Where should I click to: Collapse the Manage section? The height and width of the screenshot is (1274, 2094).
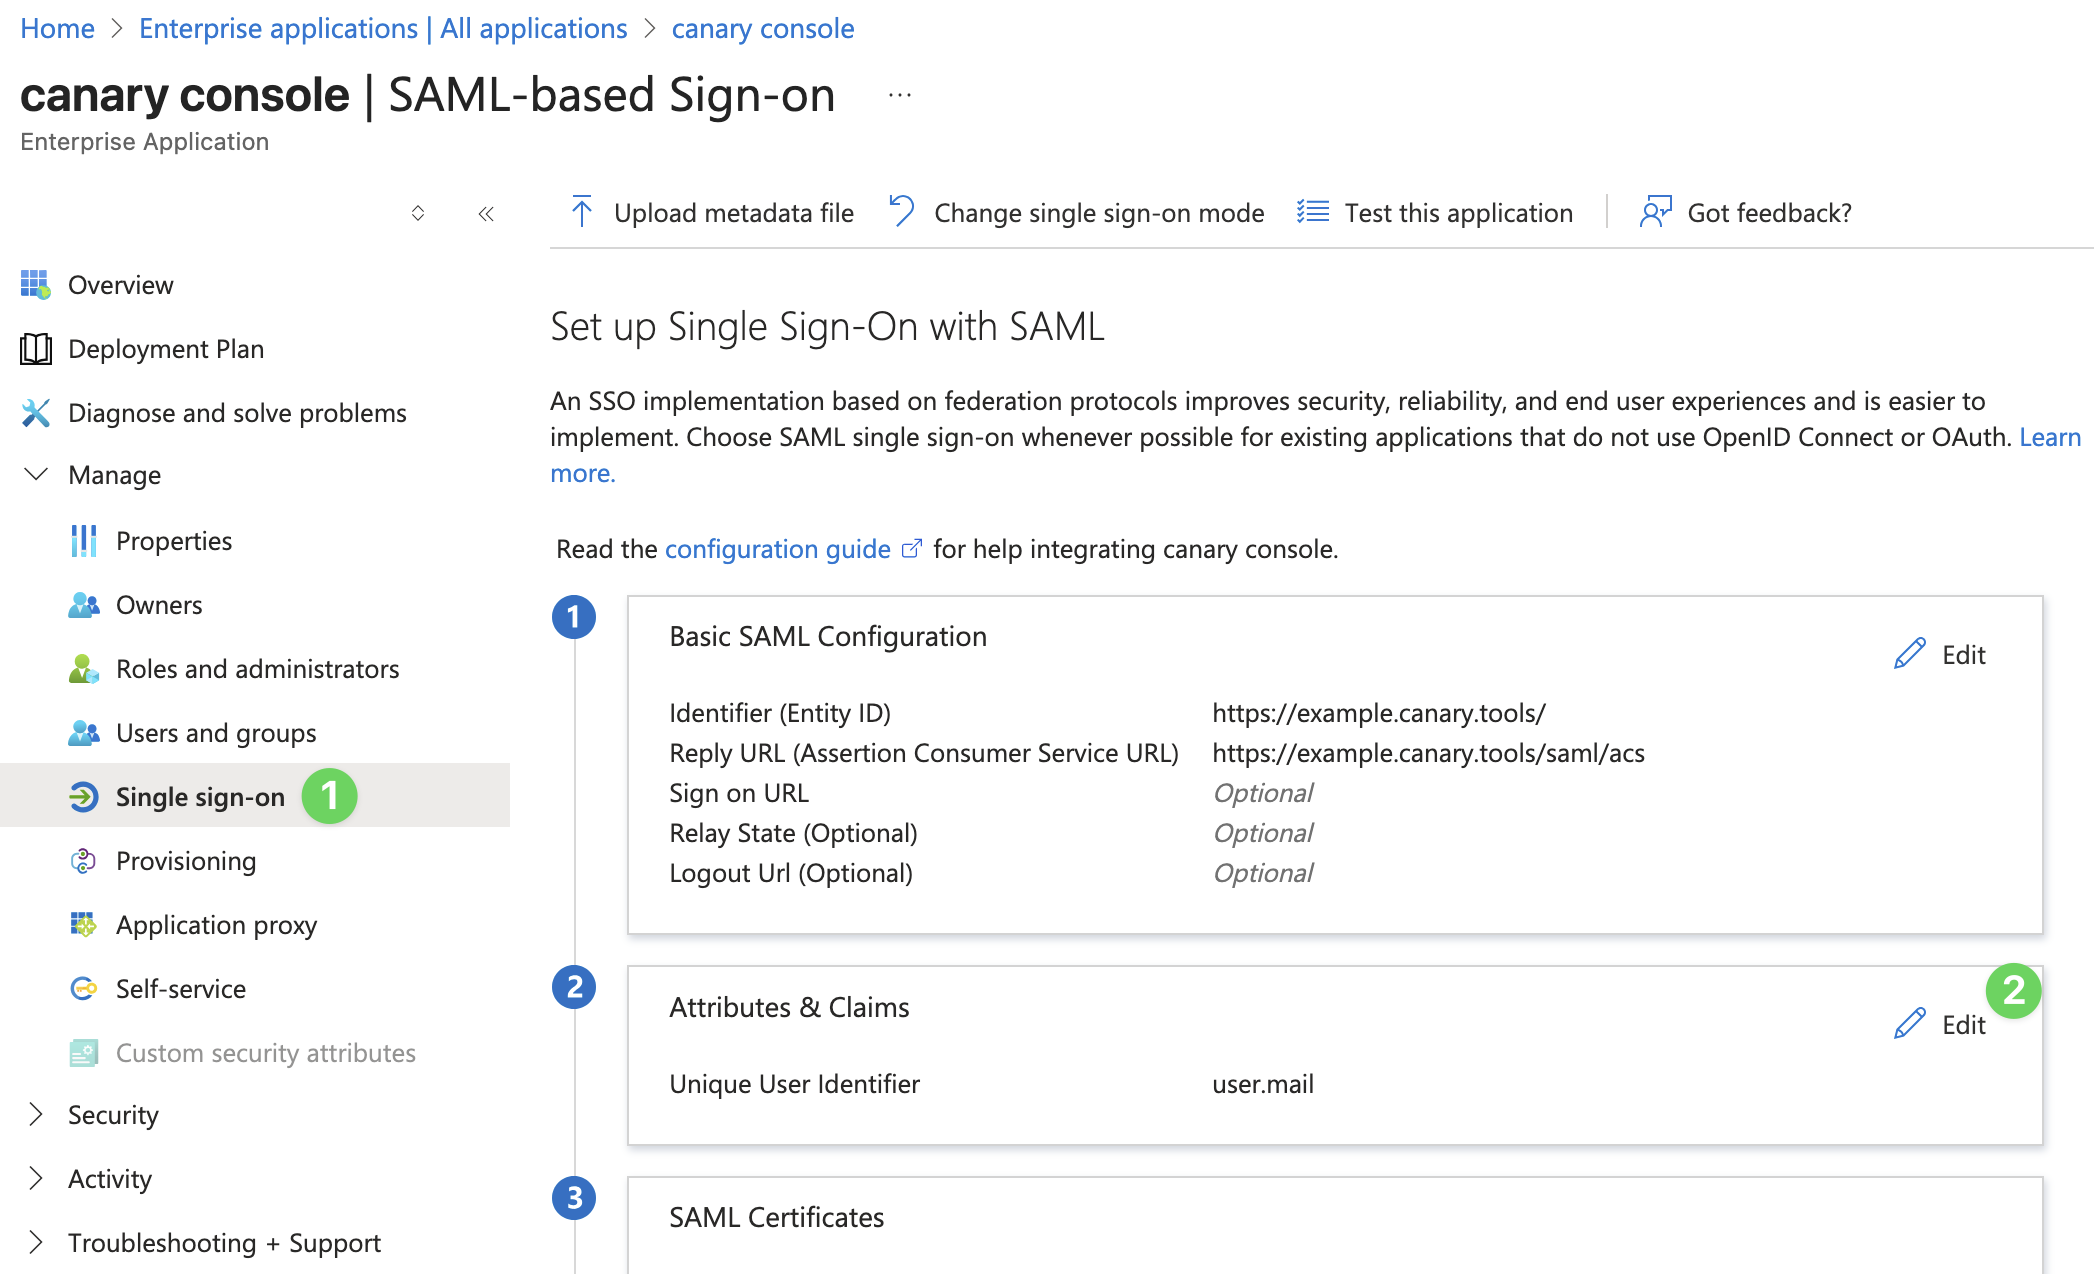(x=36, y=475)
